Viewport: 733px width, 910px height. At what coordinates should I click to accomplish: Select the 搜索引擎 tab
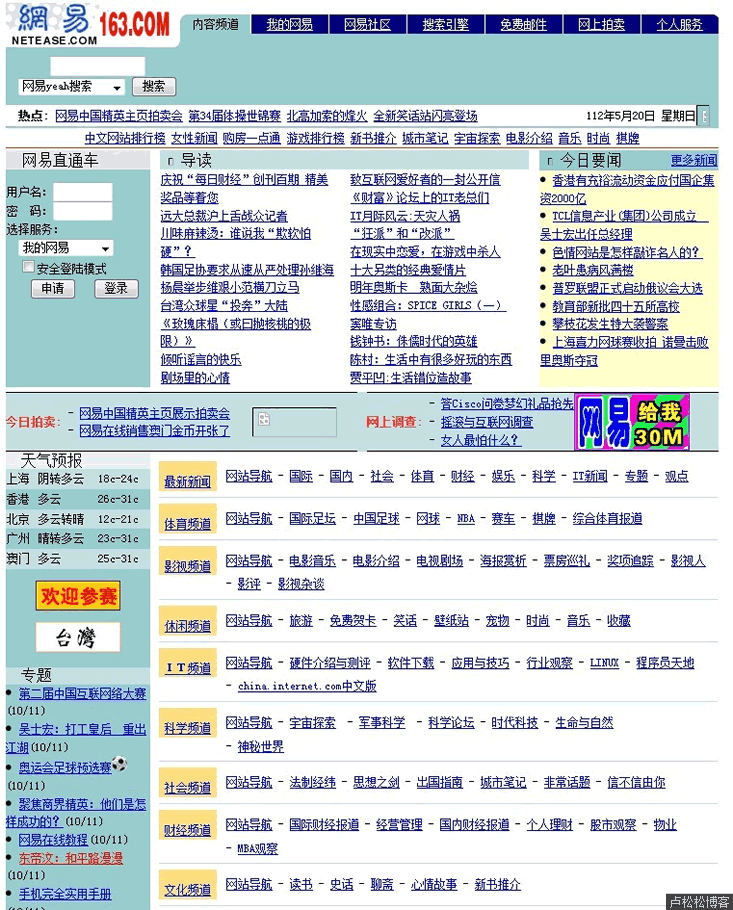[x=445, y=25]
